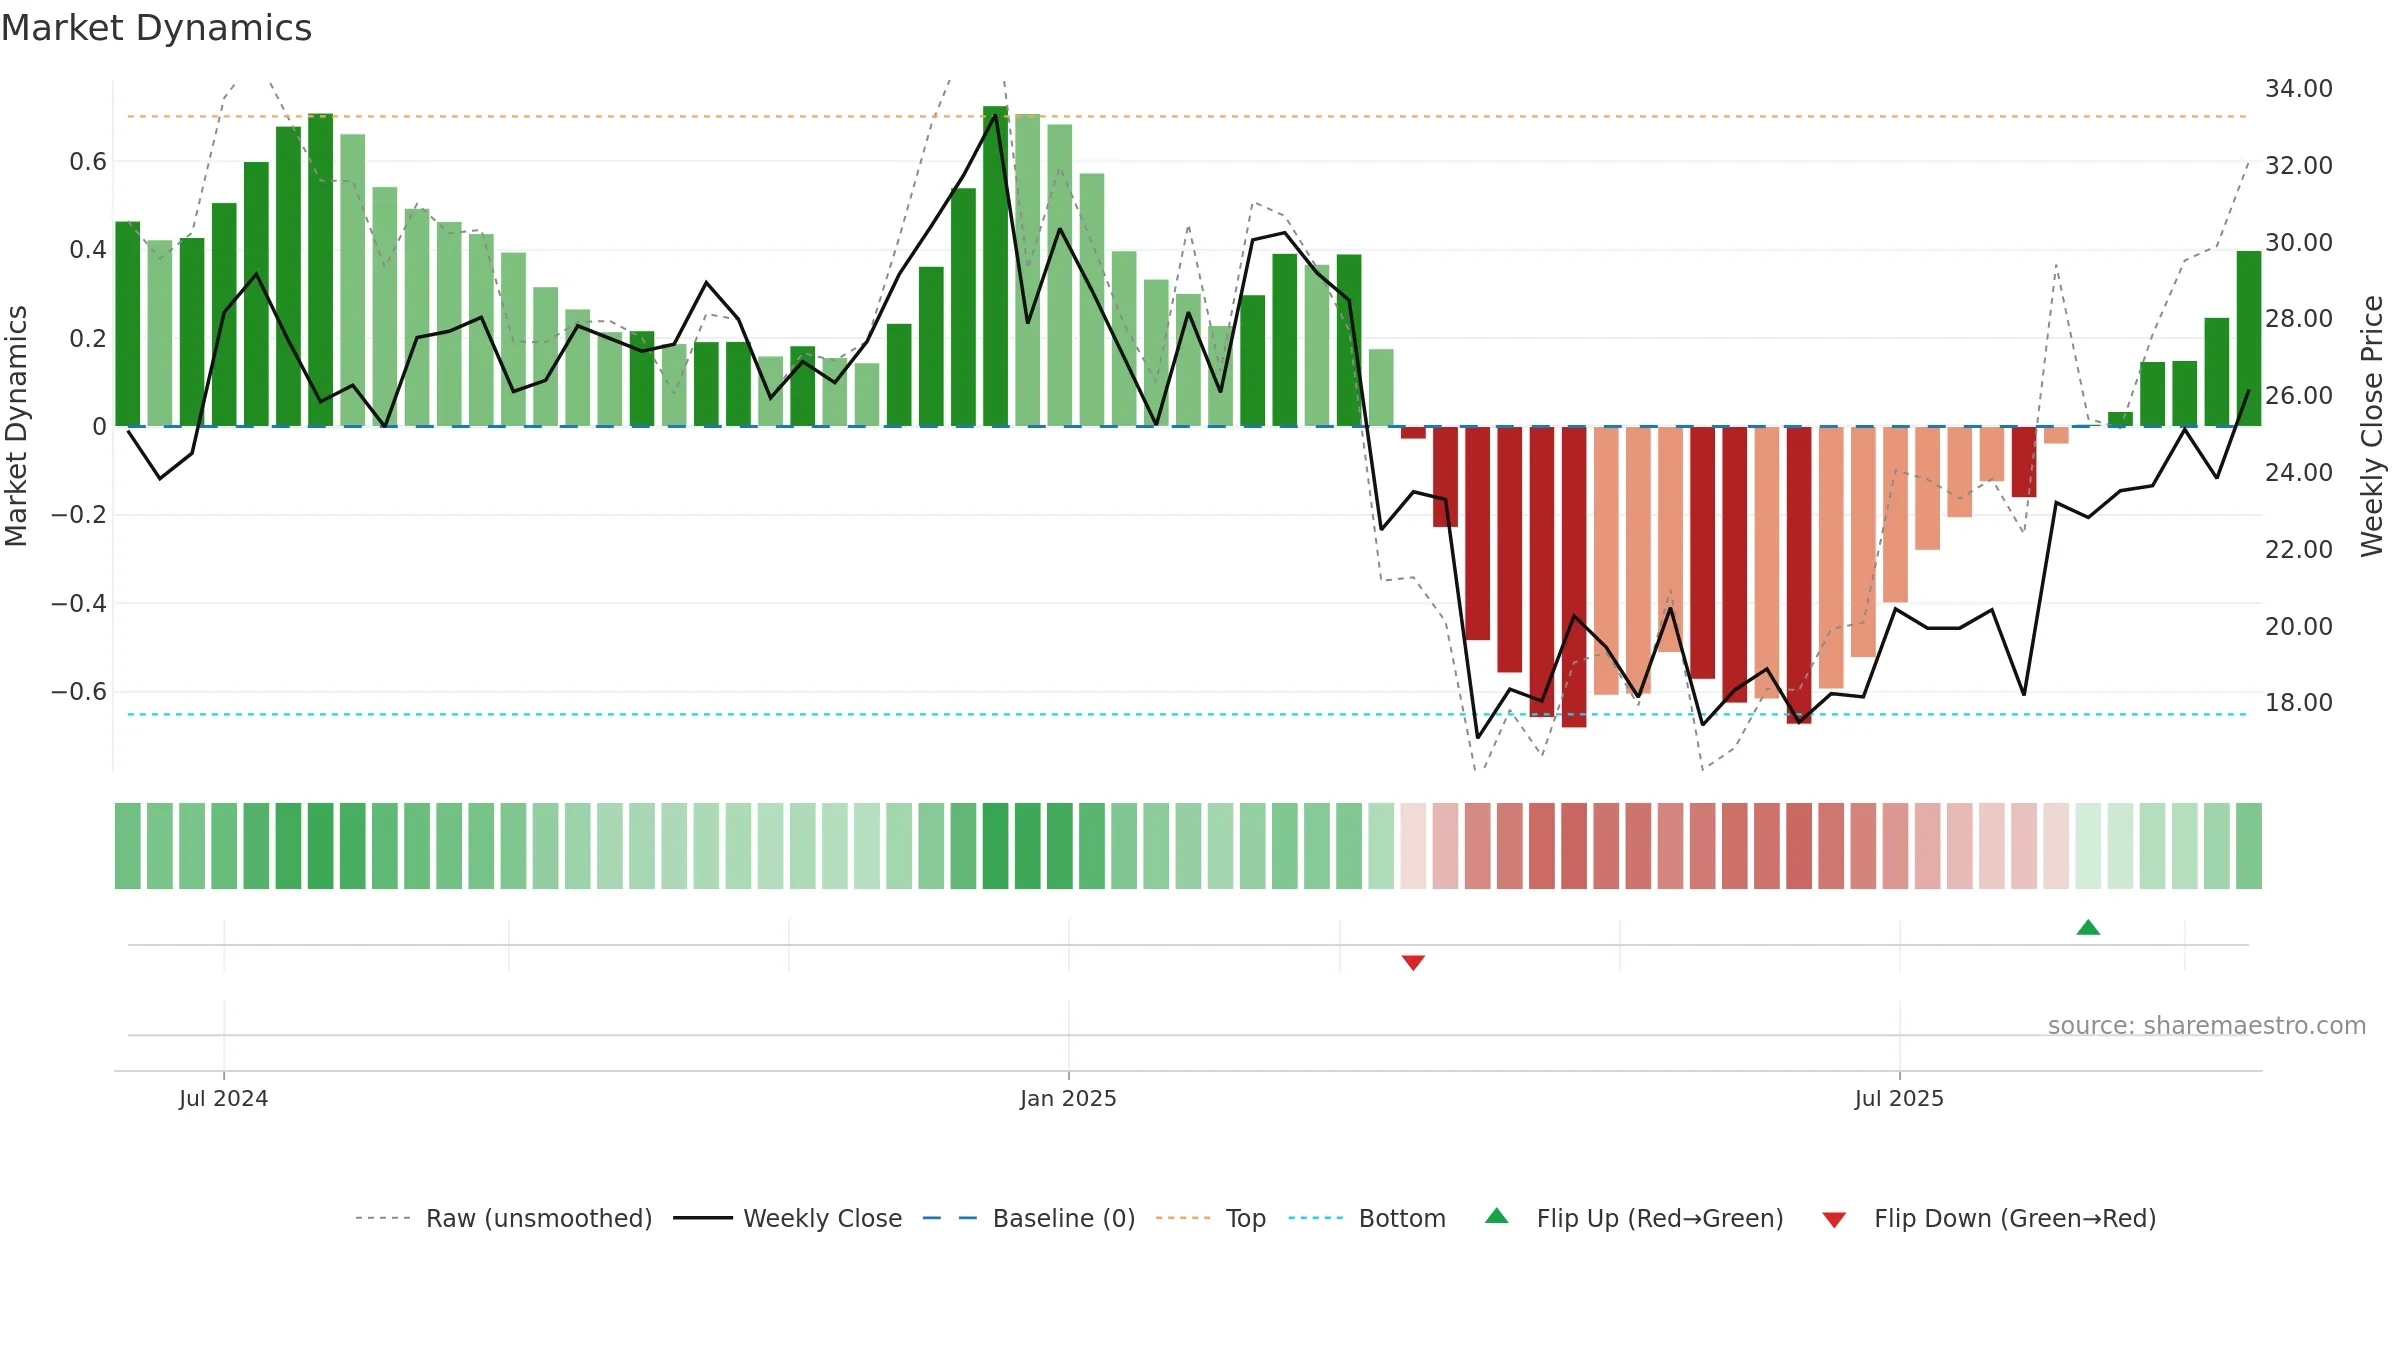The width and height of the screenshot is (2400, 1350).
Task: Click the 0.2 left axis tick label
Action: tap(88, 339)
